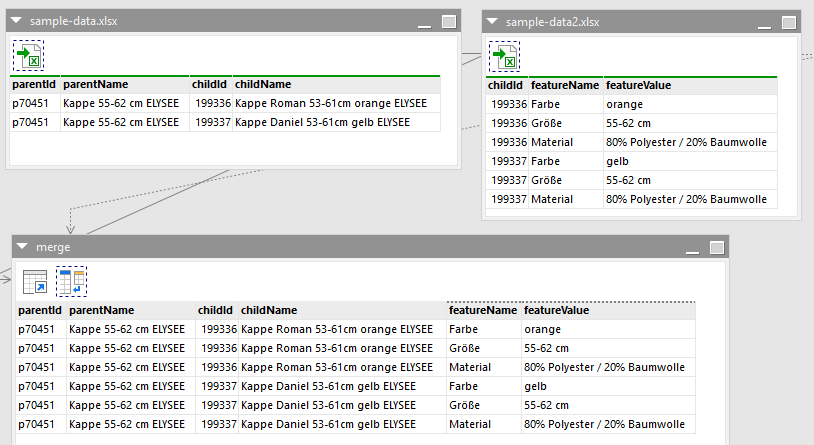Viewport: 814px width, 445px height.
Task: Select childName column header in merge
Action: coord(343,311)
